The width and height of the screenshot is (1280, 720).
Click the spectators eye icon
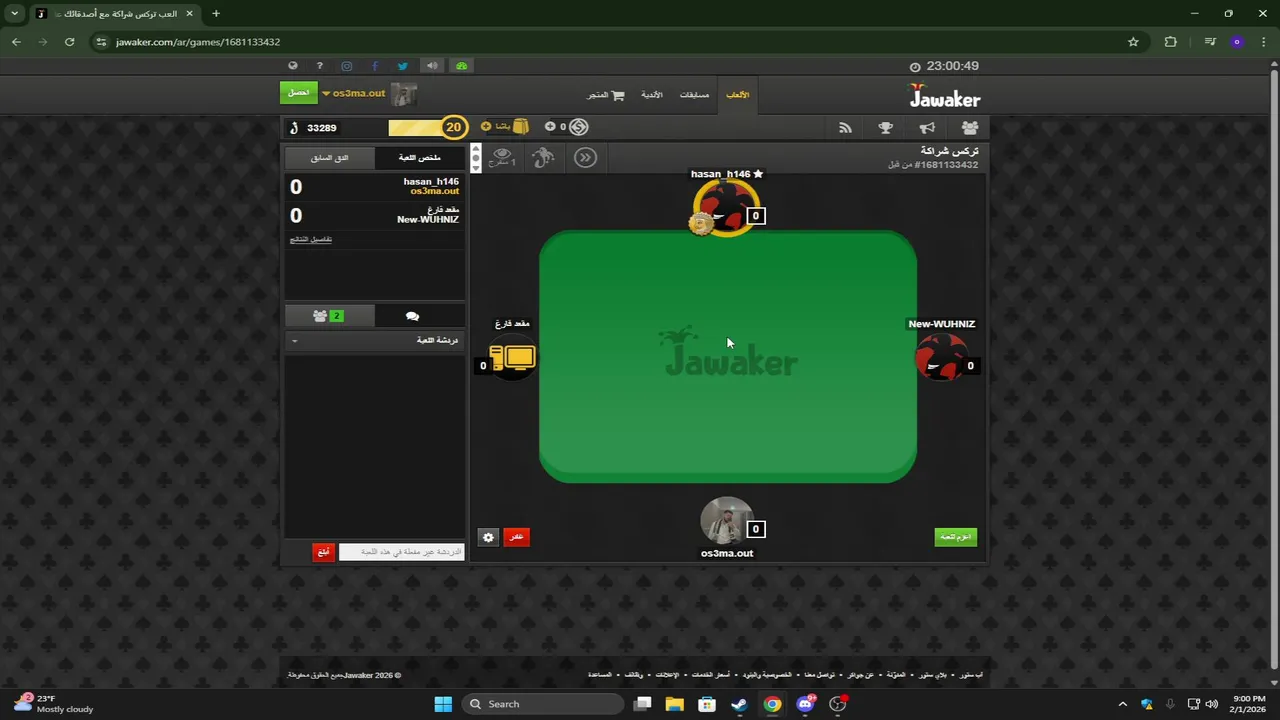tap(502, 158)
